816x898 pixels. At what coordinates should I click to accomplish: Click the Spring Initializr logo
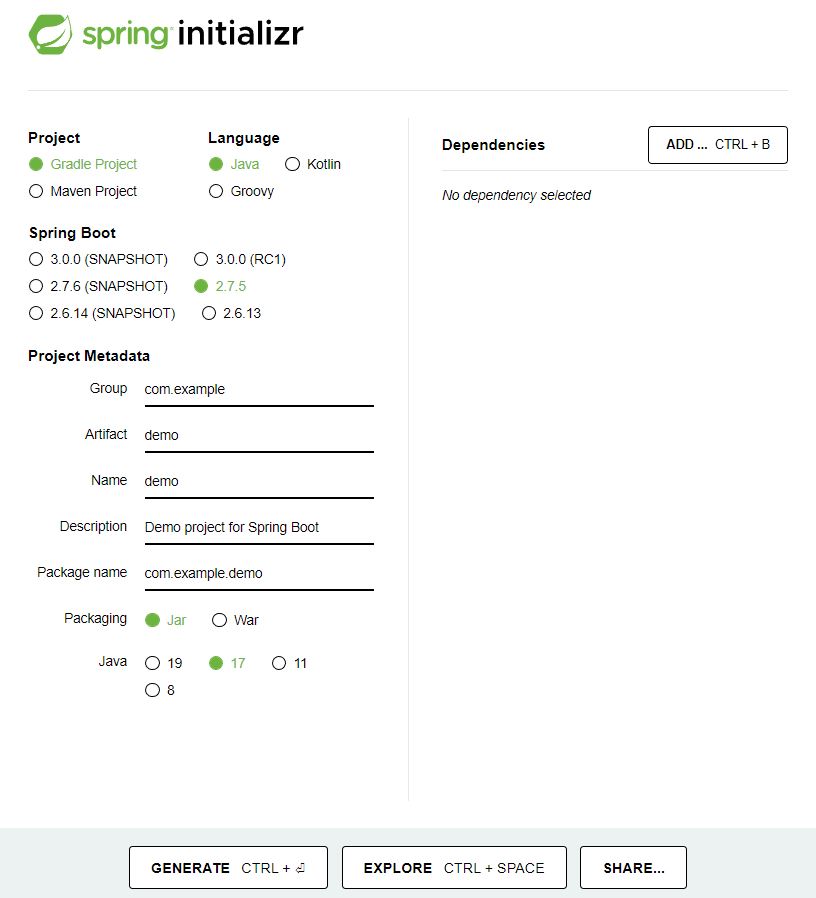coord(166,34)
